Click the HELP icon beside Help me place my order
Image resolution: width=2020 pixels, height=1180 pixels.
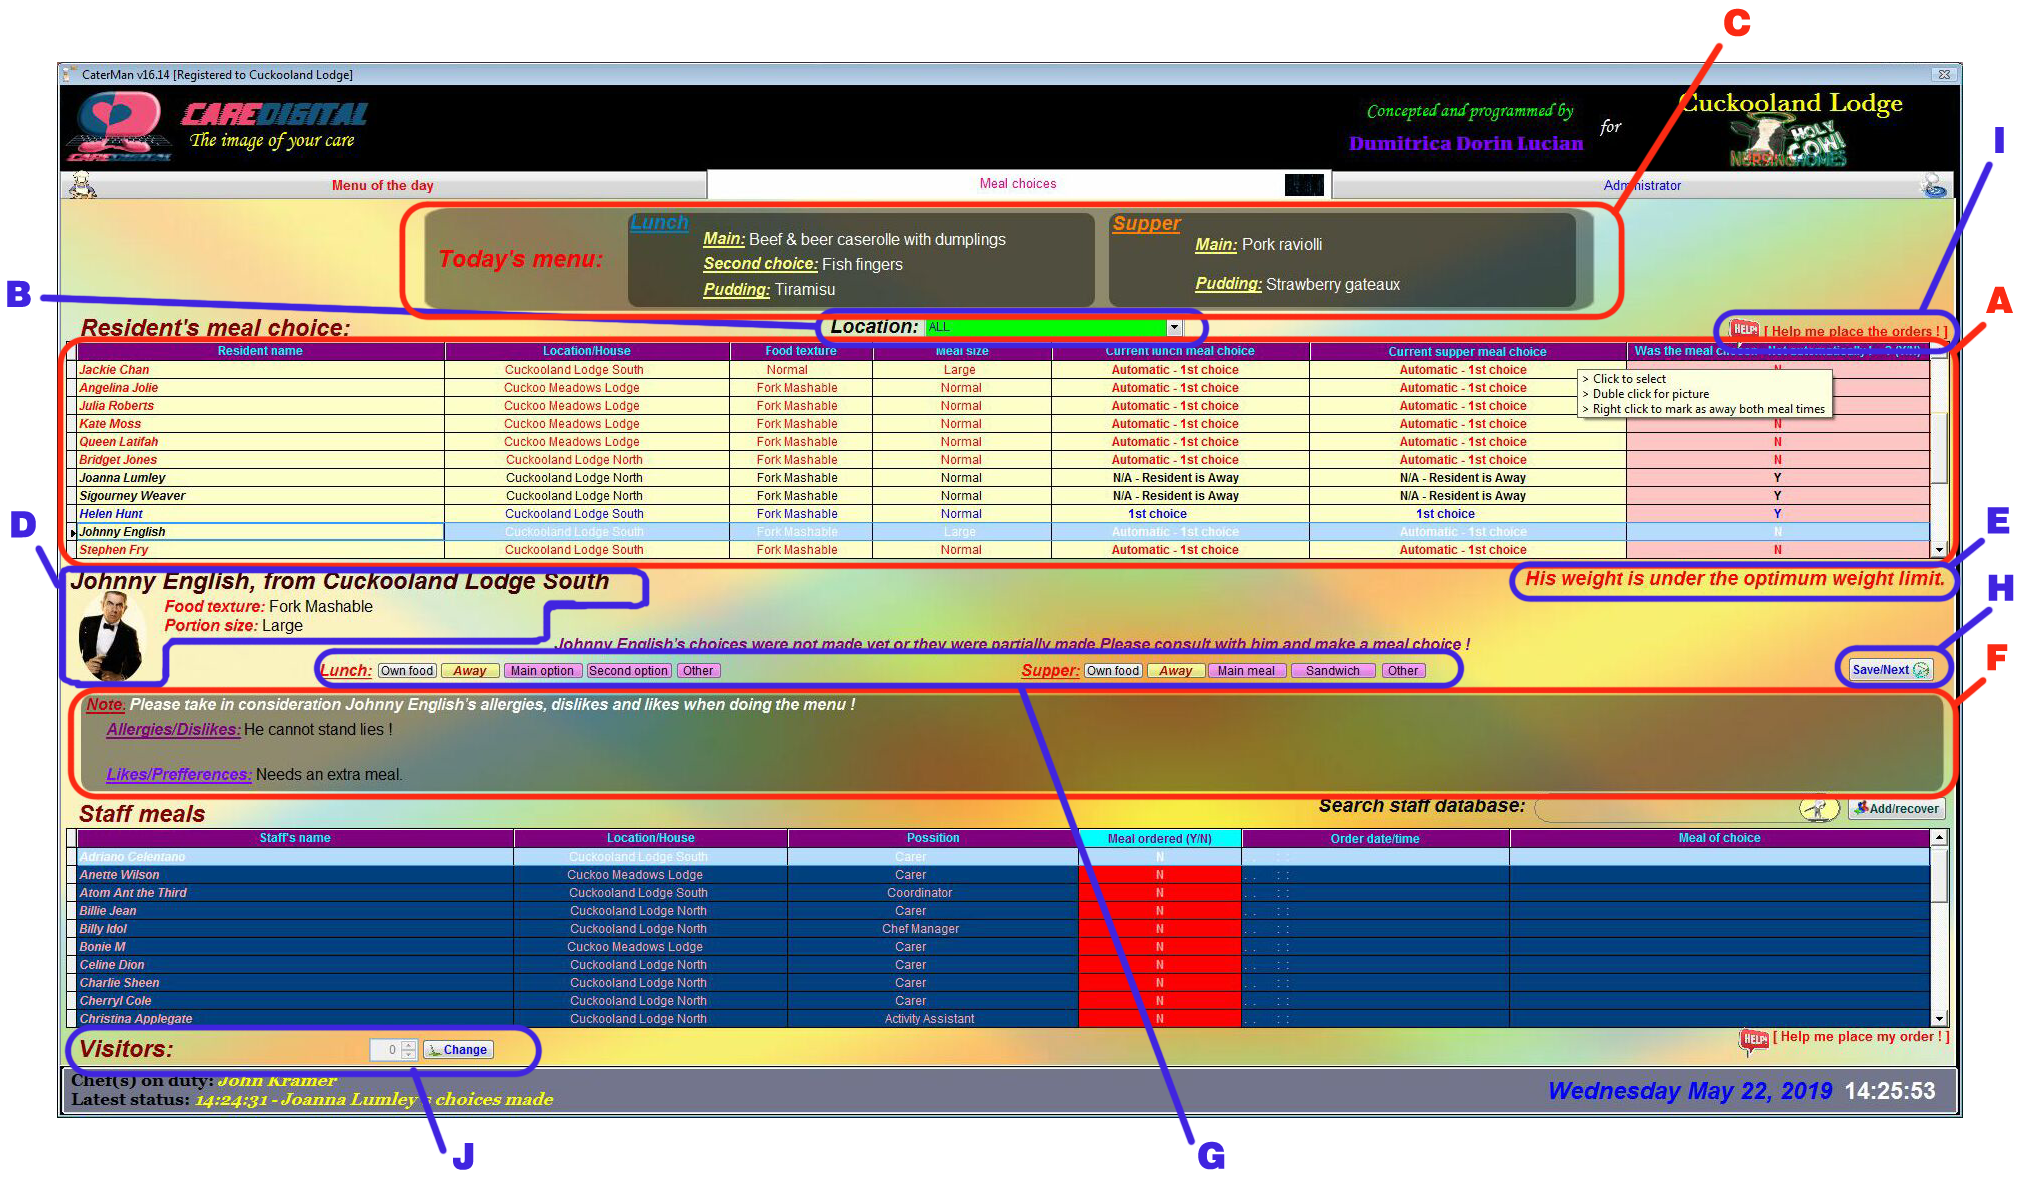(x=1754, y=1040)
